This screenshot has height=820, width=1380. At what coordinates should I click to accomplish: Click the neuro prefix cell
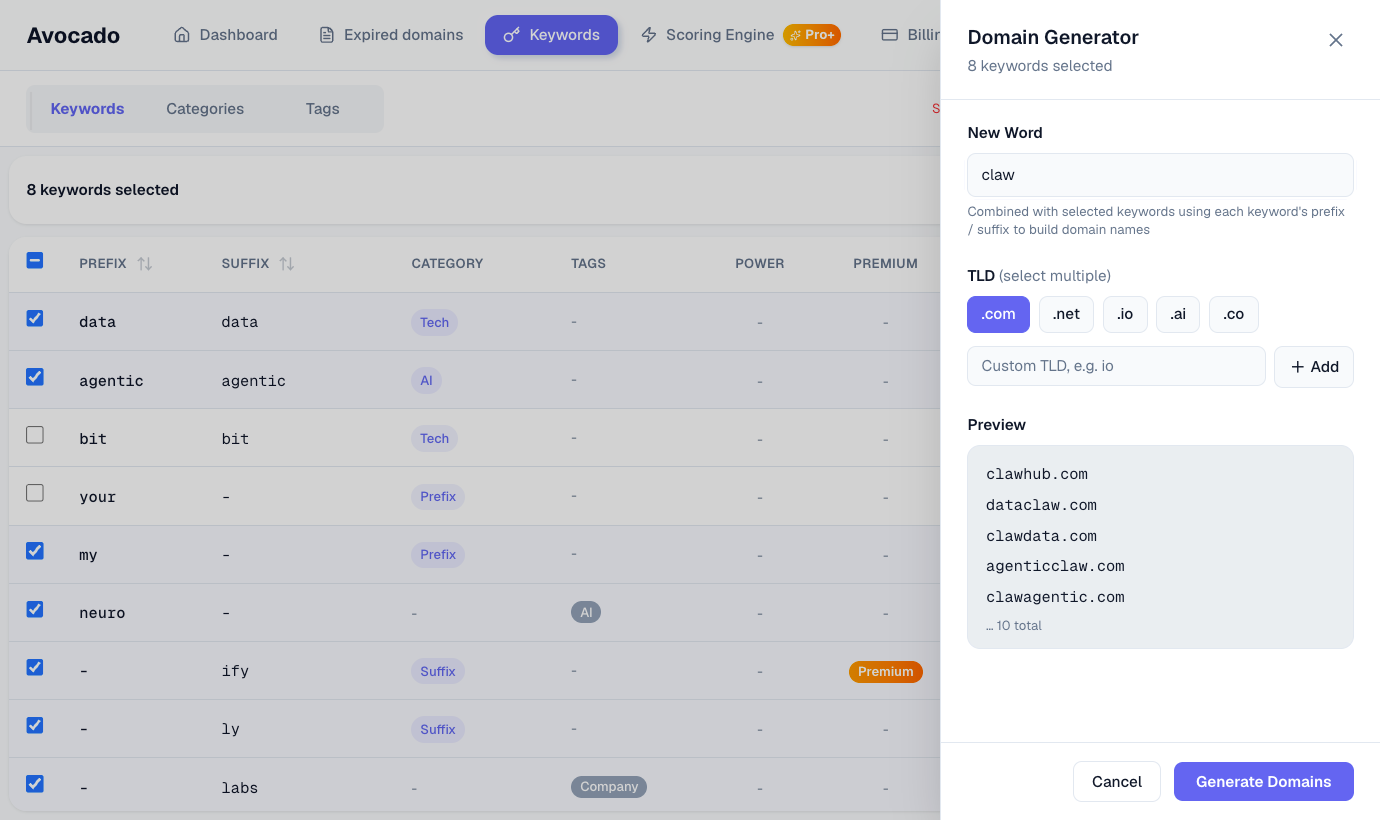click(102, 613)
